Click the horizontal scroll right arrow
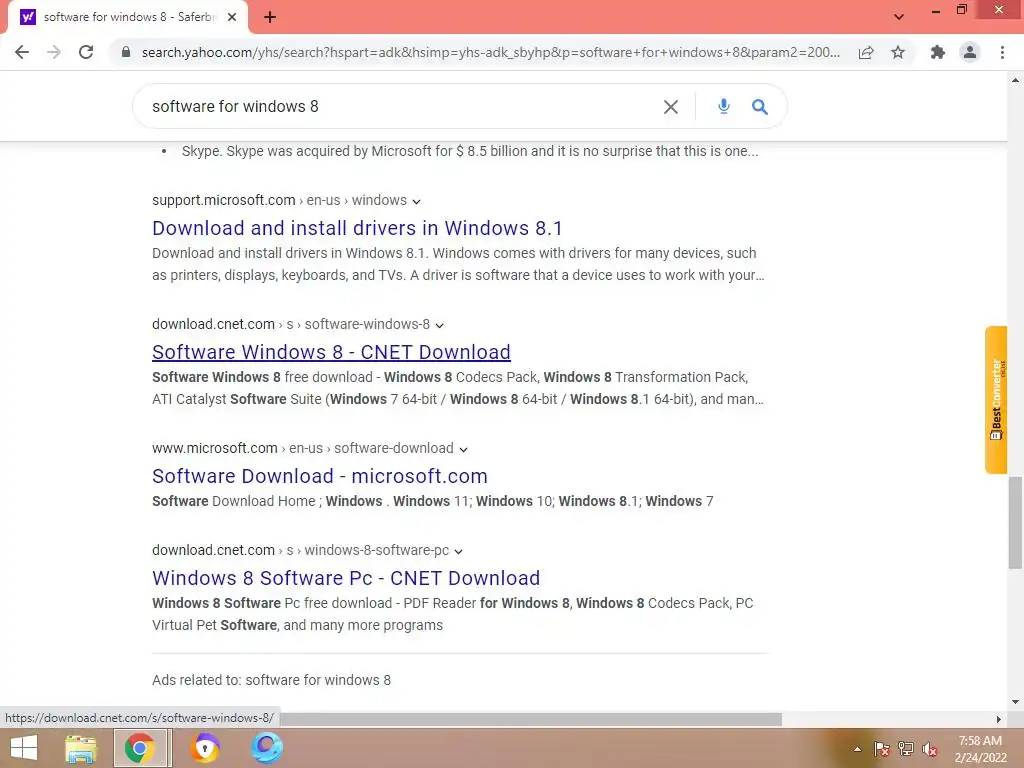This screenshot has height=768, width=1024. click(x=999, y=719)
